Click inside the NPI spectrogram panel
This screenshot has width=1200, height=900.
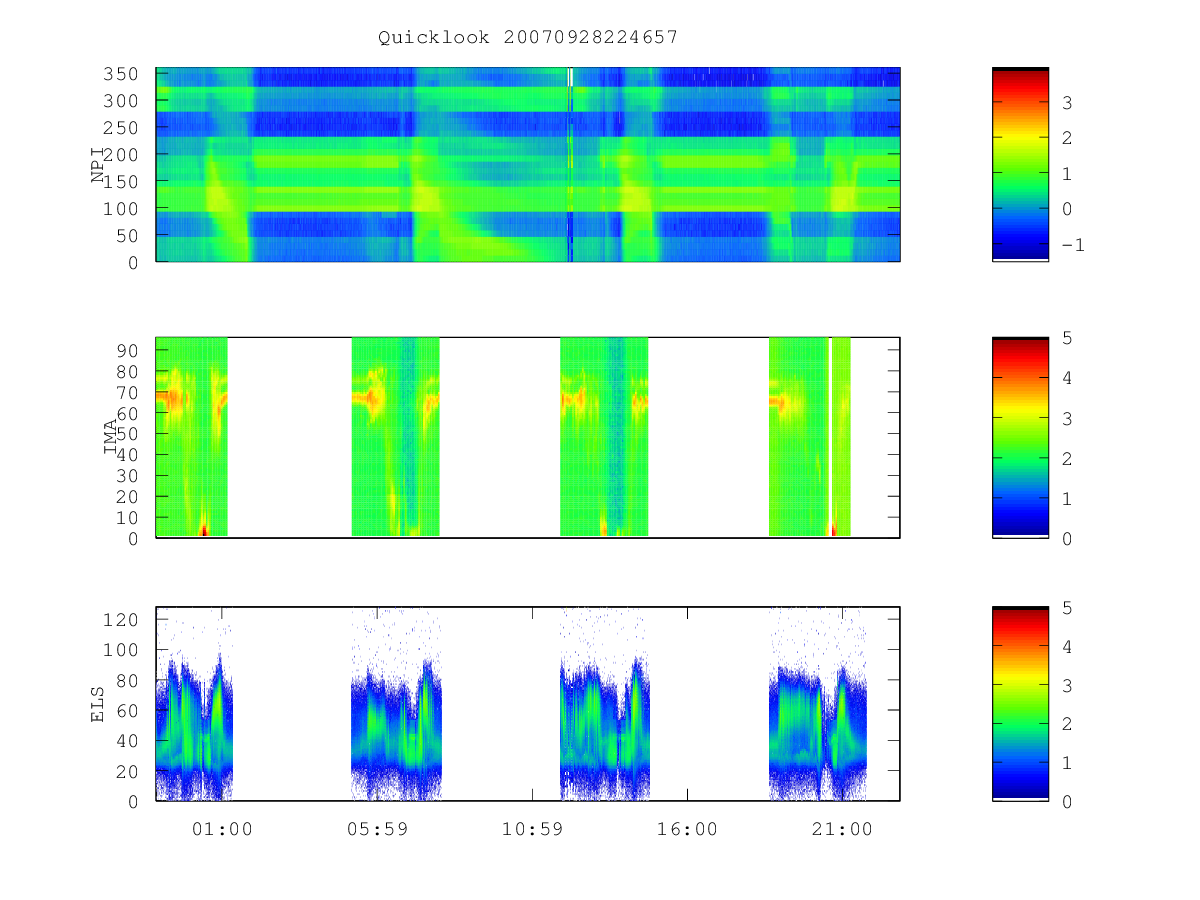coord(528,164)
